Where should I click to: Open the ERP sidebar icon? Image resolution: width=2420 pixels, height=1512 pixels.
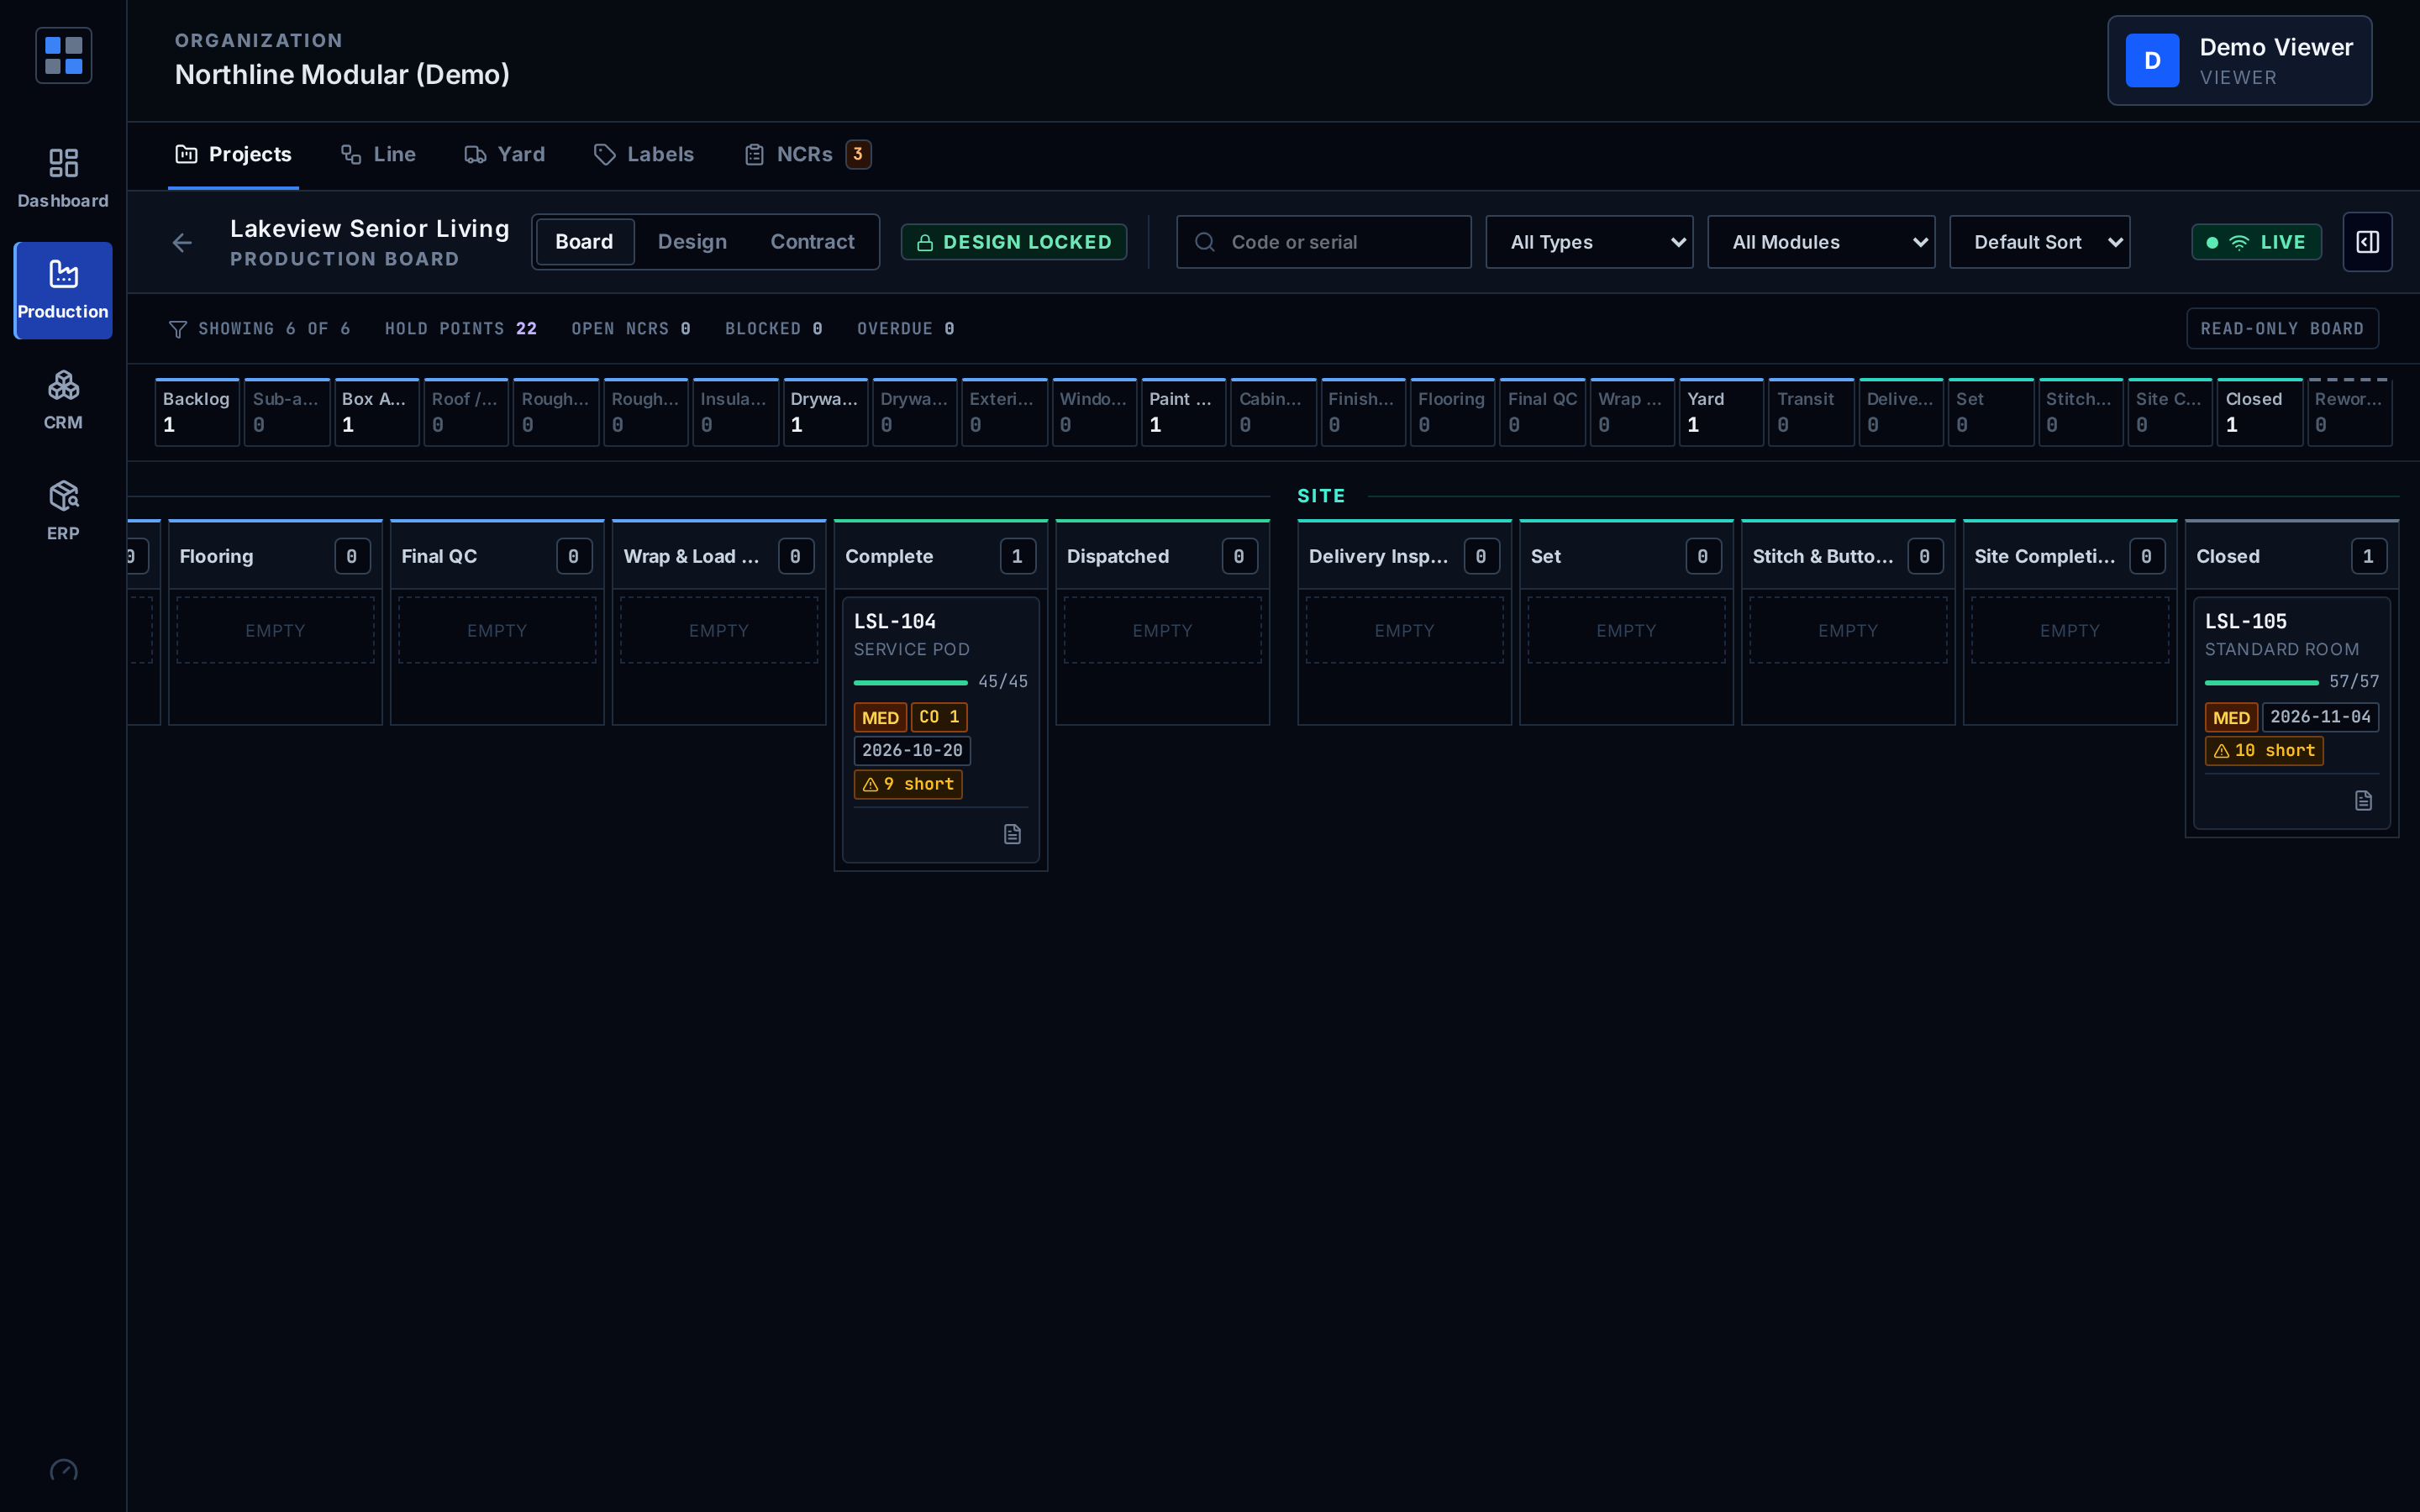tap(63, 511)
